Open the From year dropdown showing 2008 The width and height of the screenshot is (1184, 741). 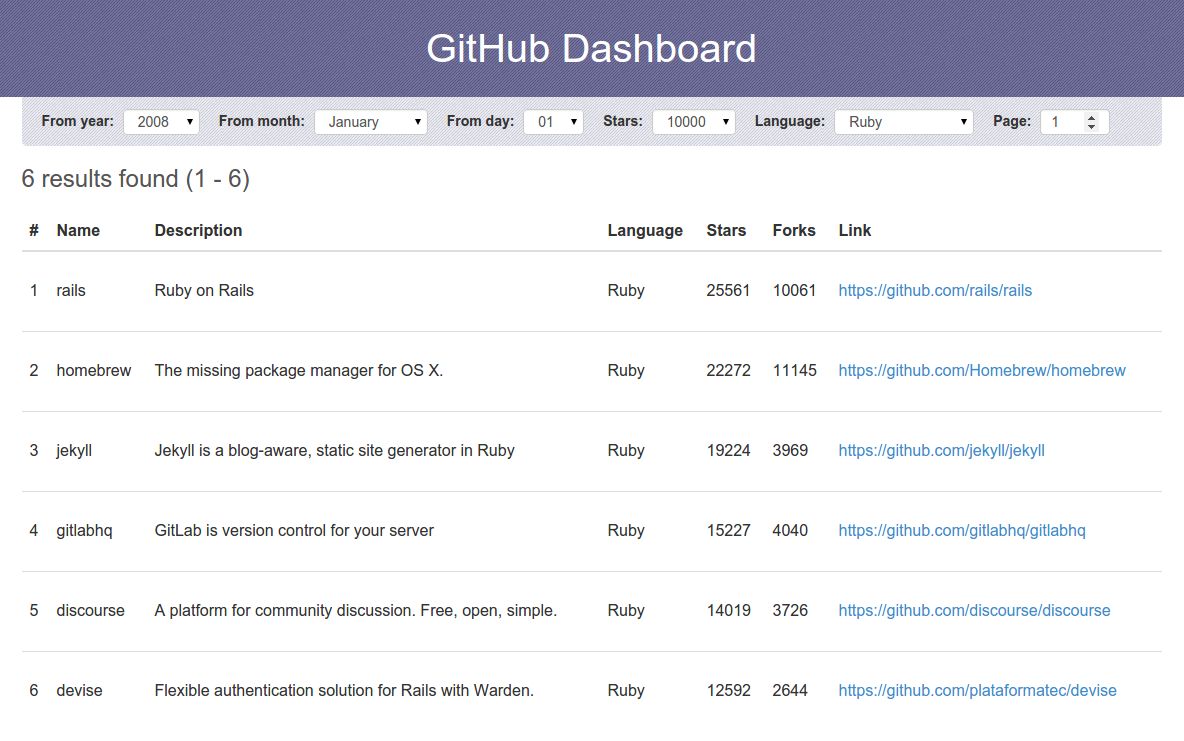pos(161,122)
